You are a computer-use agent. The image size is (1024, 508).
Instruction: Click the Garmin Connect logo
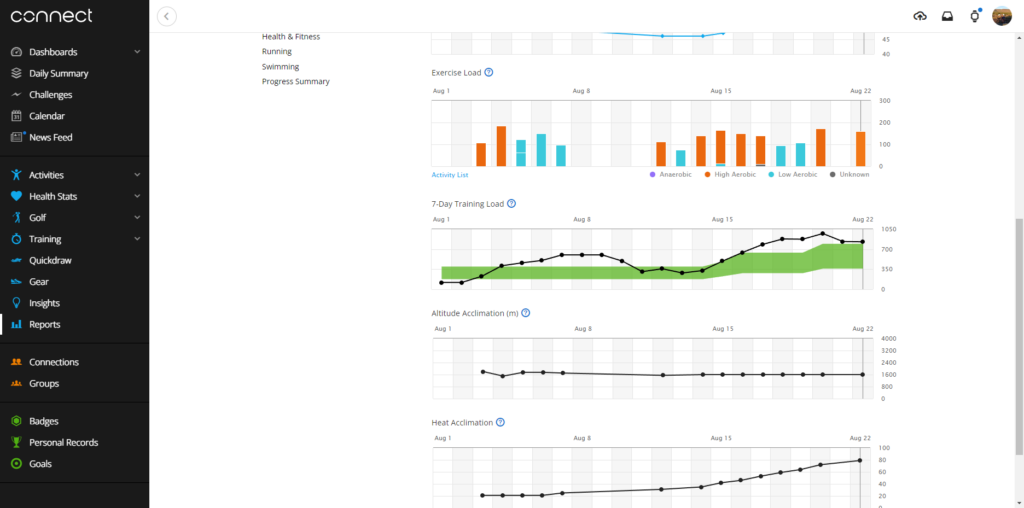[x=52, y=16]
